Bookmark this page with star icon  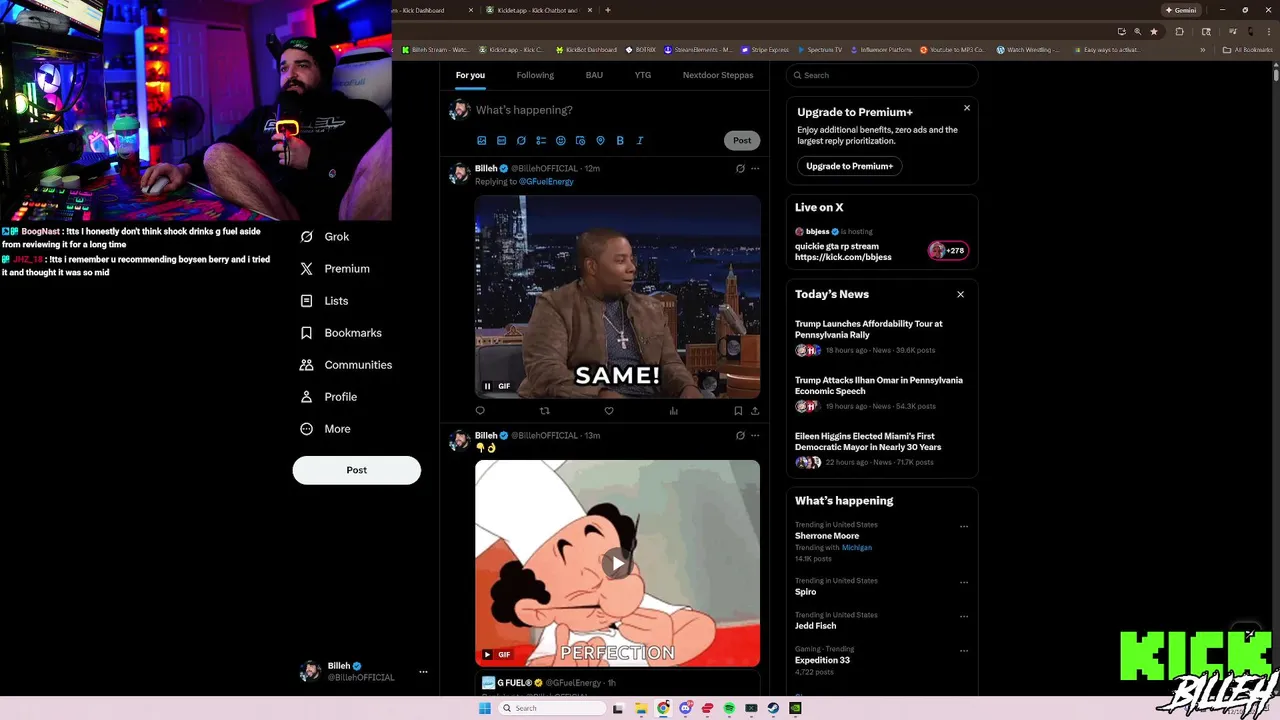tap(1154, 31)
